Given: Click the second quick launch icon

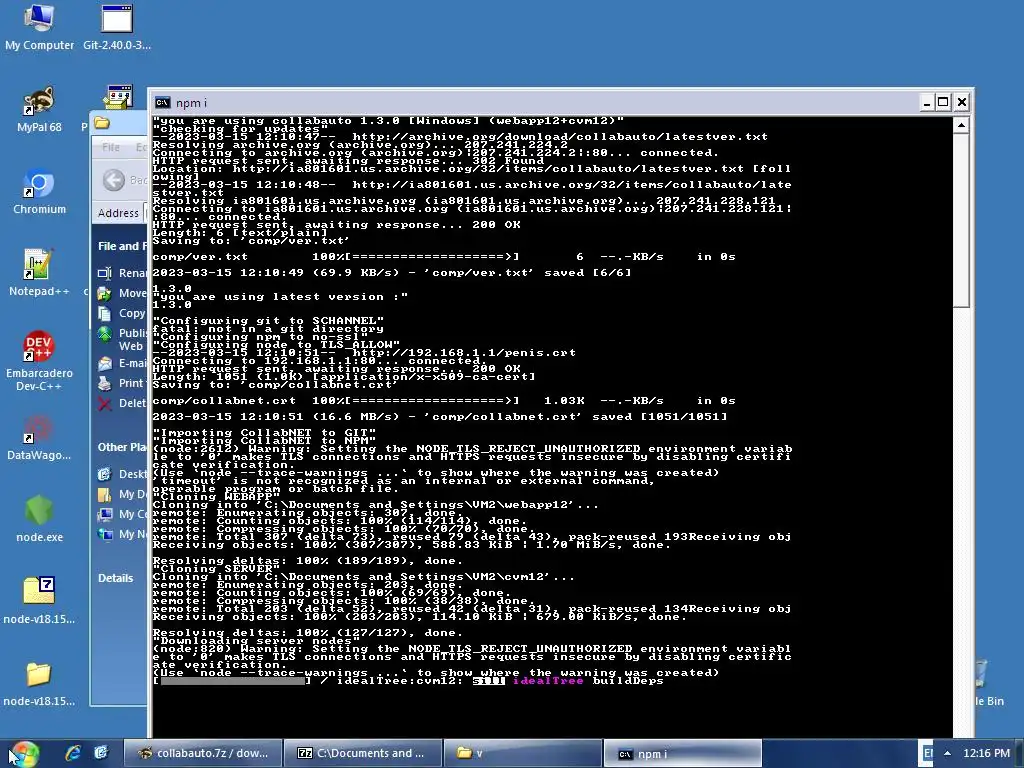Looking at the screenshot, I should 101,753.
